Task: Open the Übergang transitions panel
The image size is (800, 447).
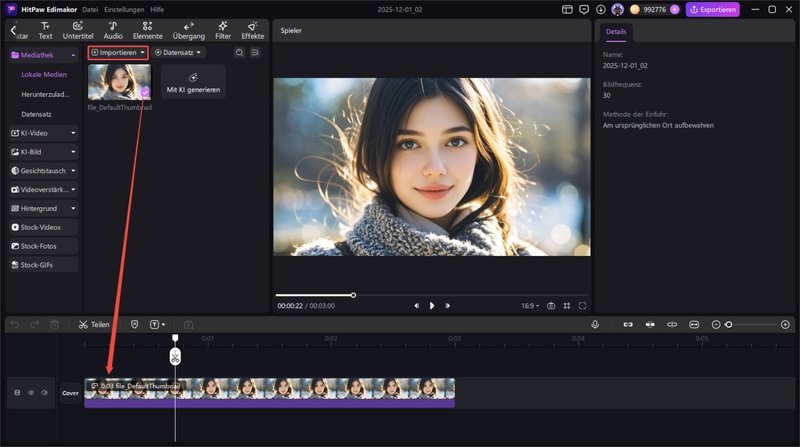Action: pos(188,30)
